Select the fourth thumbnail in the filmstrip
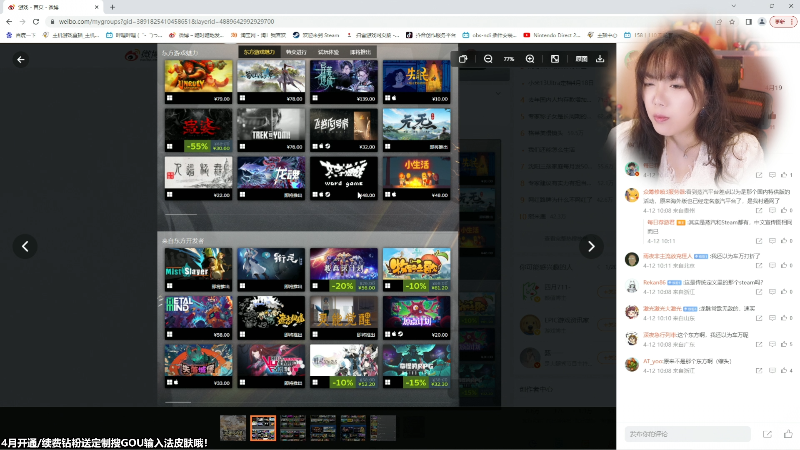 coord(323,428)
